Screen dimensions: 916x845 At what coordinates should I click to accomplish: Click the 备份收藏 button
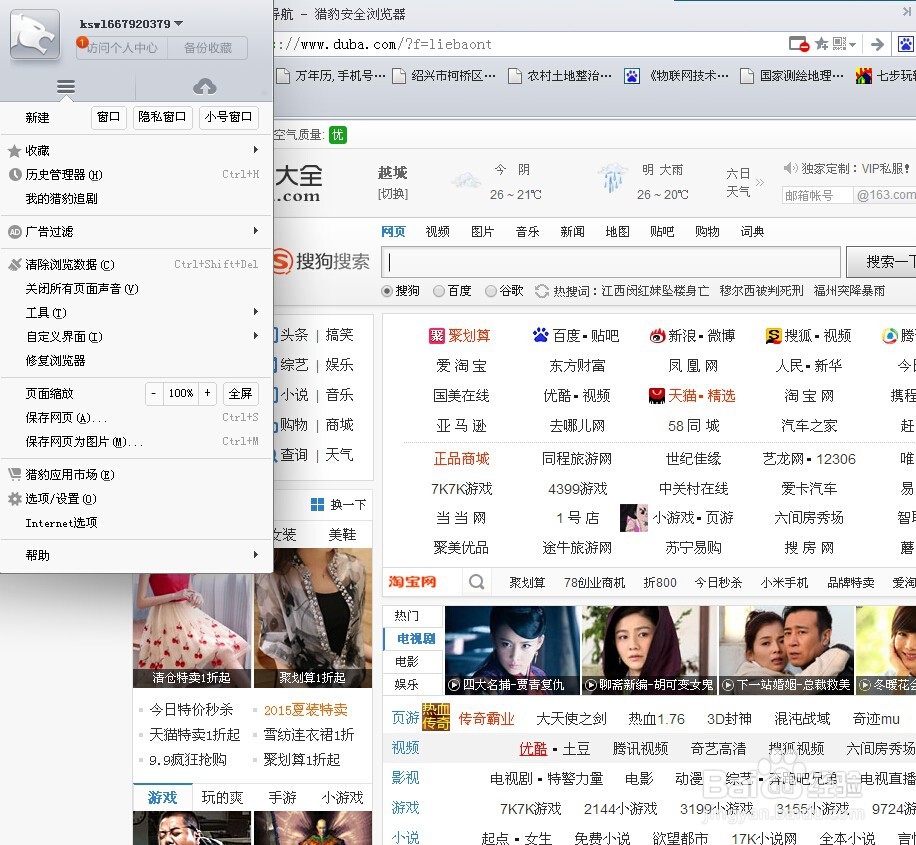coord(207,48)
